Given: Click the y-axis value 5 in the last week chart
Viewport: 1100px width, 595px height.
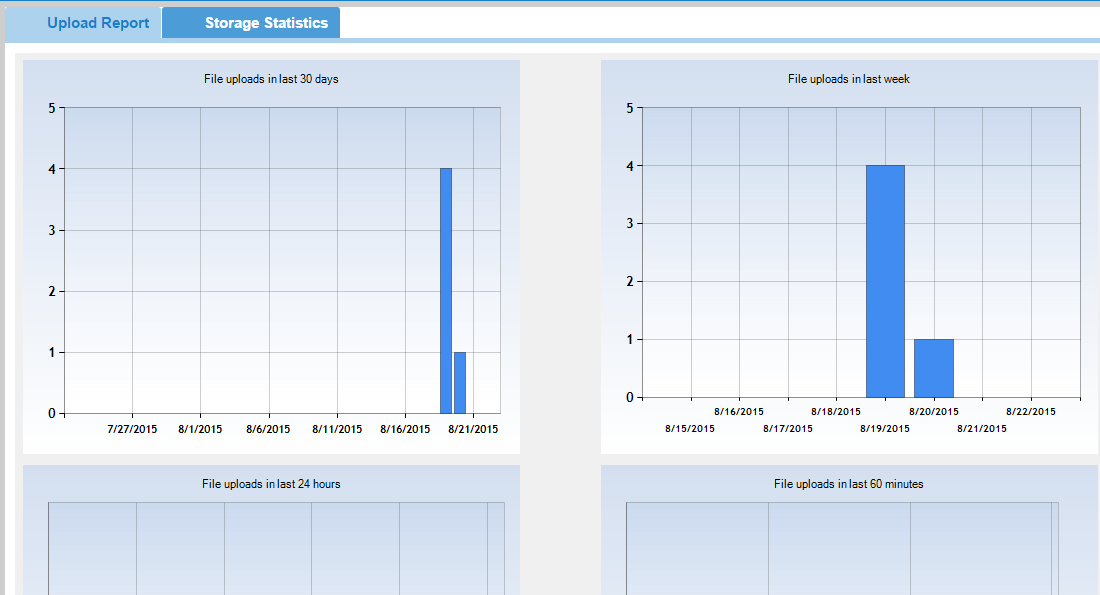Looking at the screenshot, I should (630, 108).
